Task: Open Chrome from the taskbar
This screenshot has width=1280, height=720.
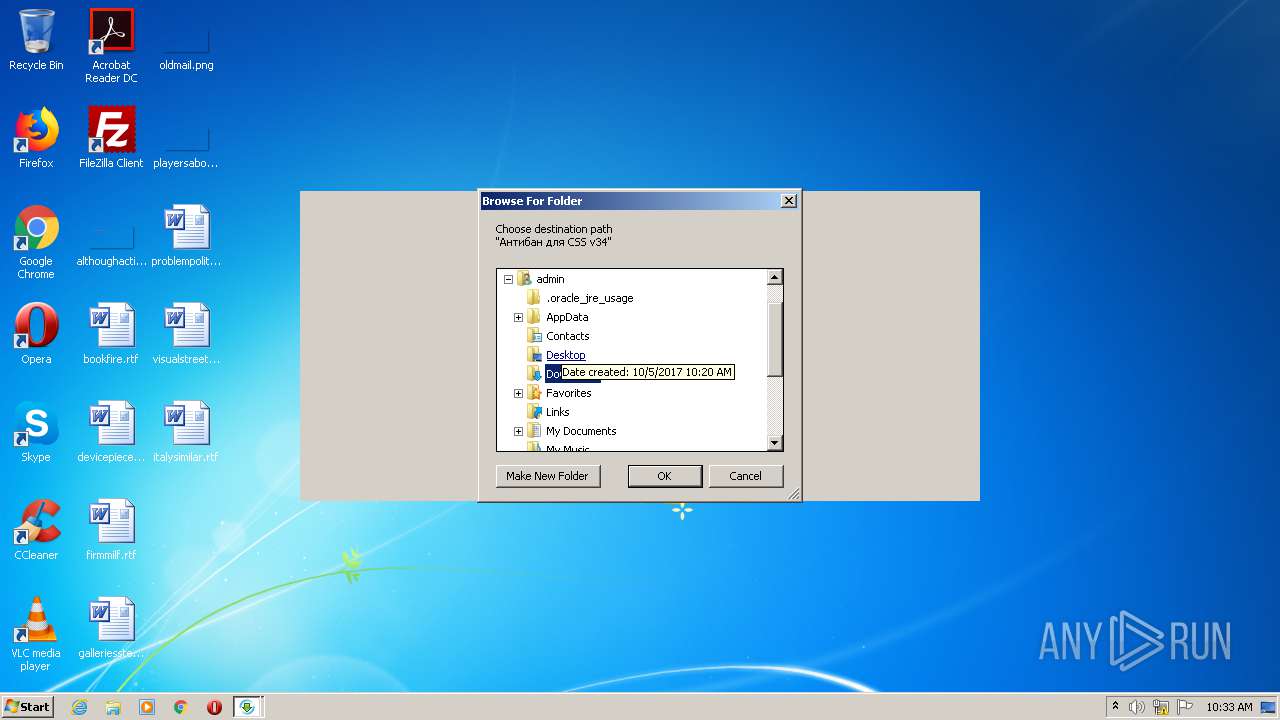Action: click(180, 707)
